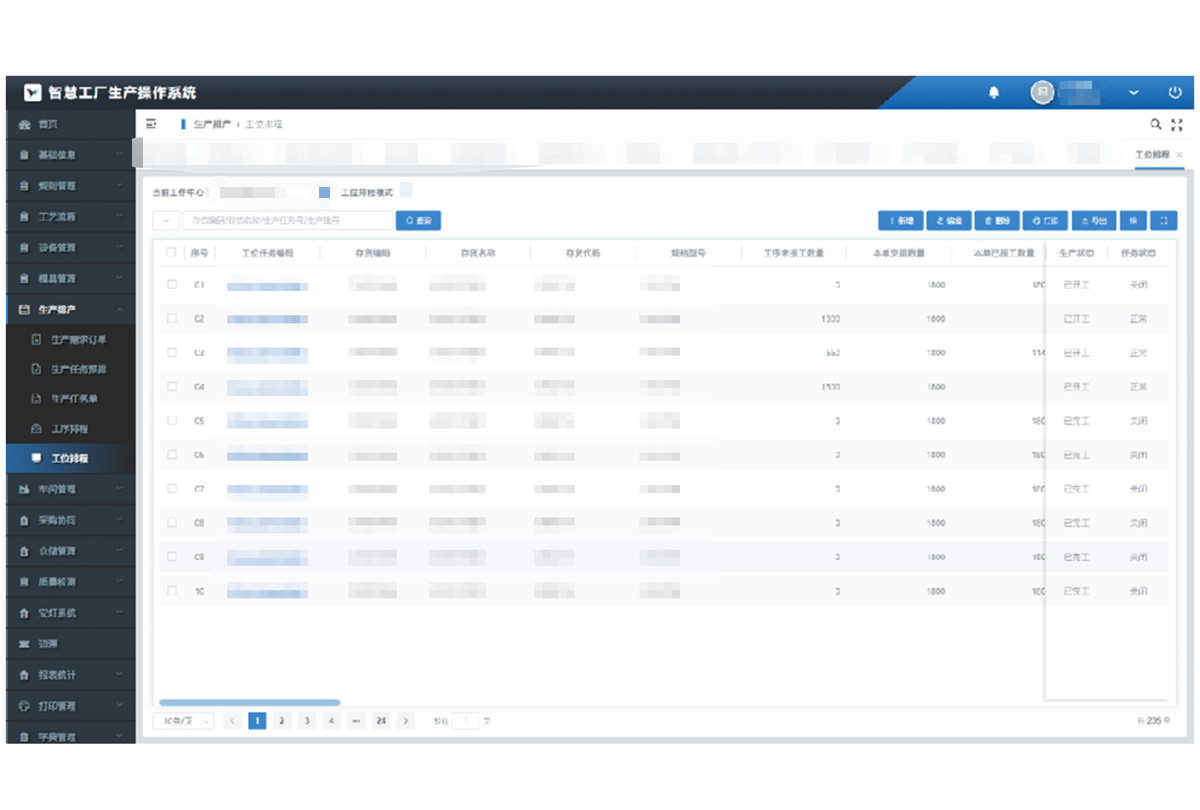Expand the 基础信息 sidebar menu
The height and width of the screenshot is (810, 1200).
(68, 155)
